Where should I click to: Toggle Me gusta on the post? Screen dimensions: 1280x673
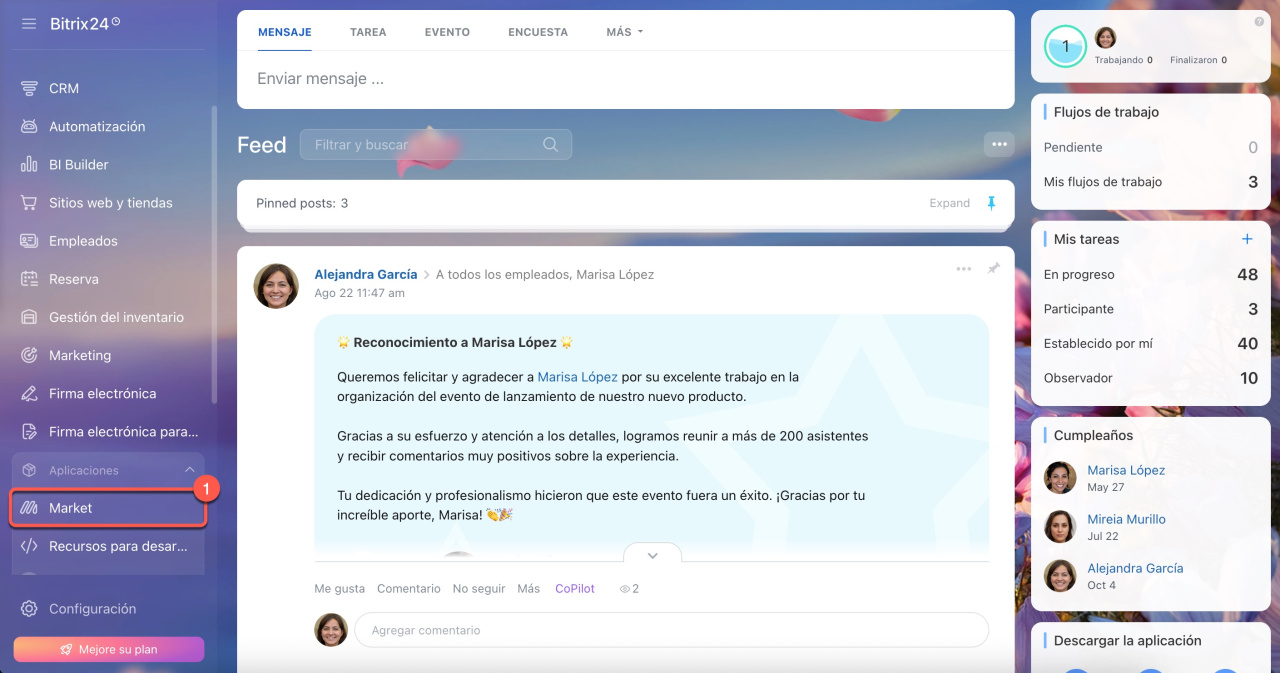coord(339,589)
